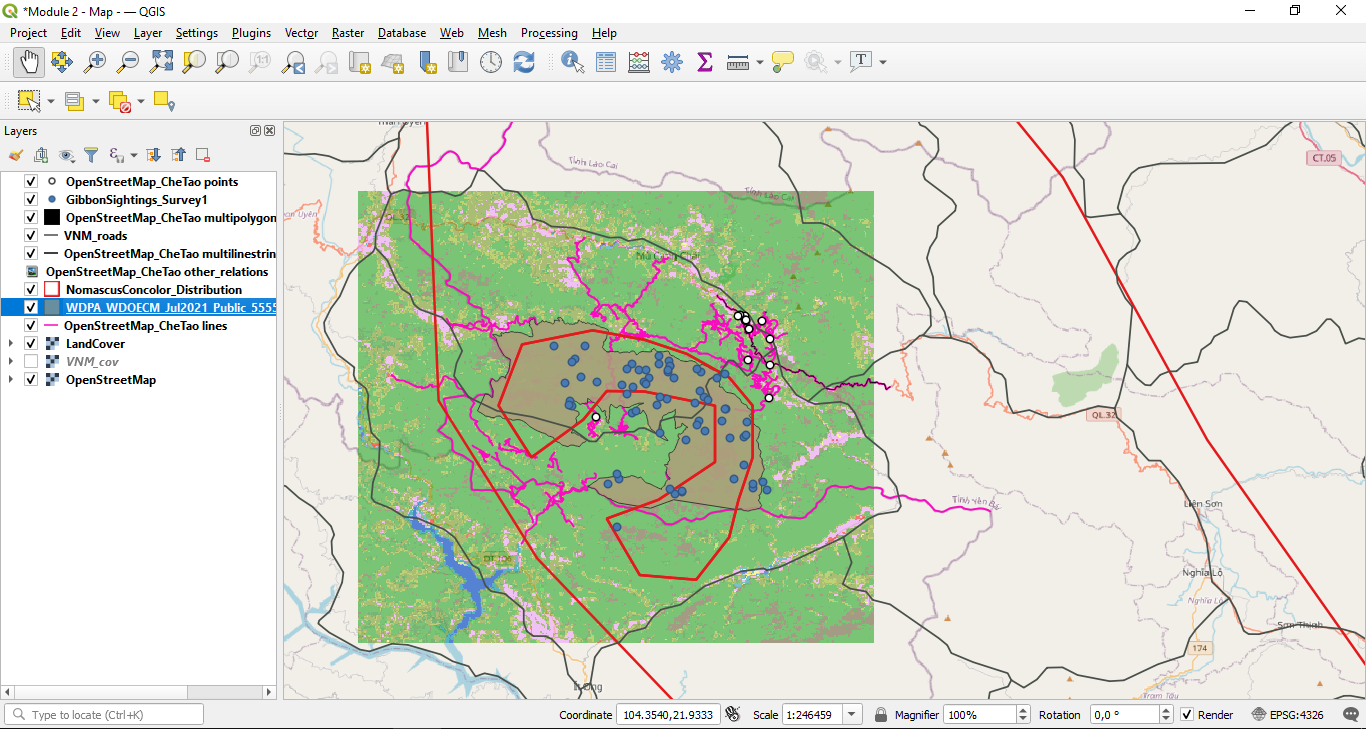Click Select by Location icon
Image resolution: width=1366 pixels, height=729 pixels.
(x=164, y=101)
